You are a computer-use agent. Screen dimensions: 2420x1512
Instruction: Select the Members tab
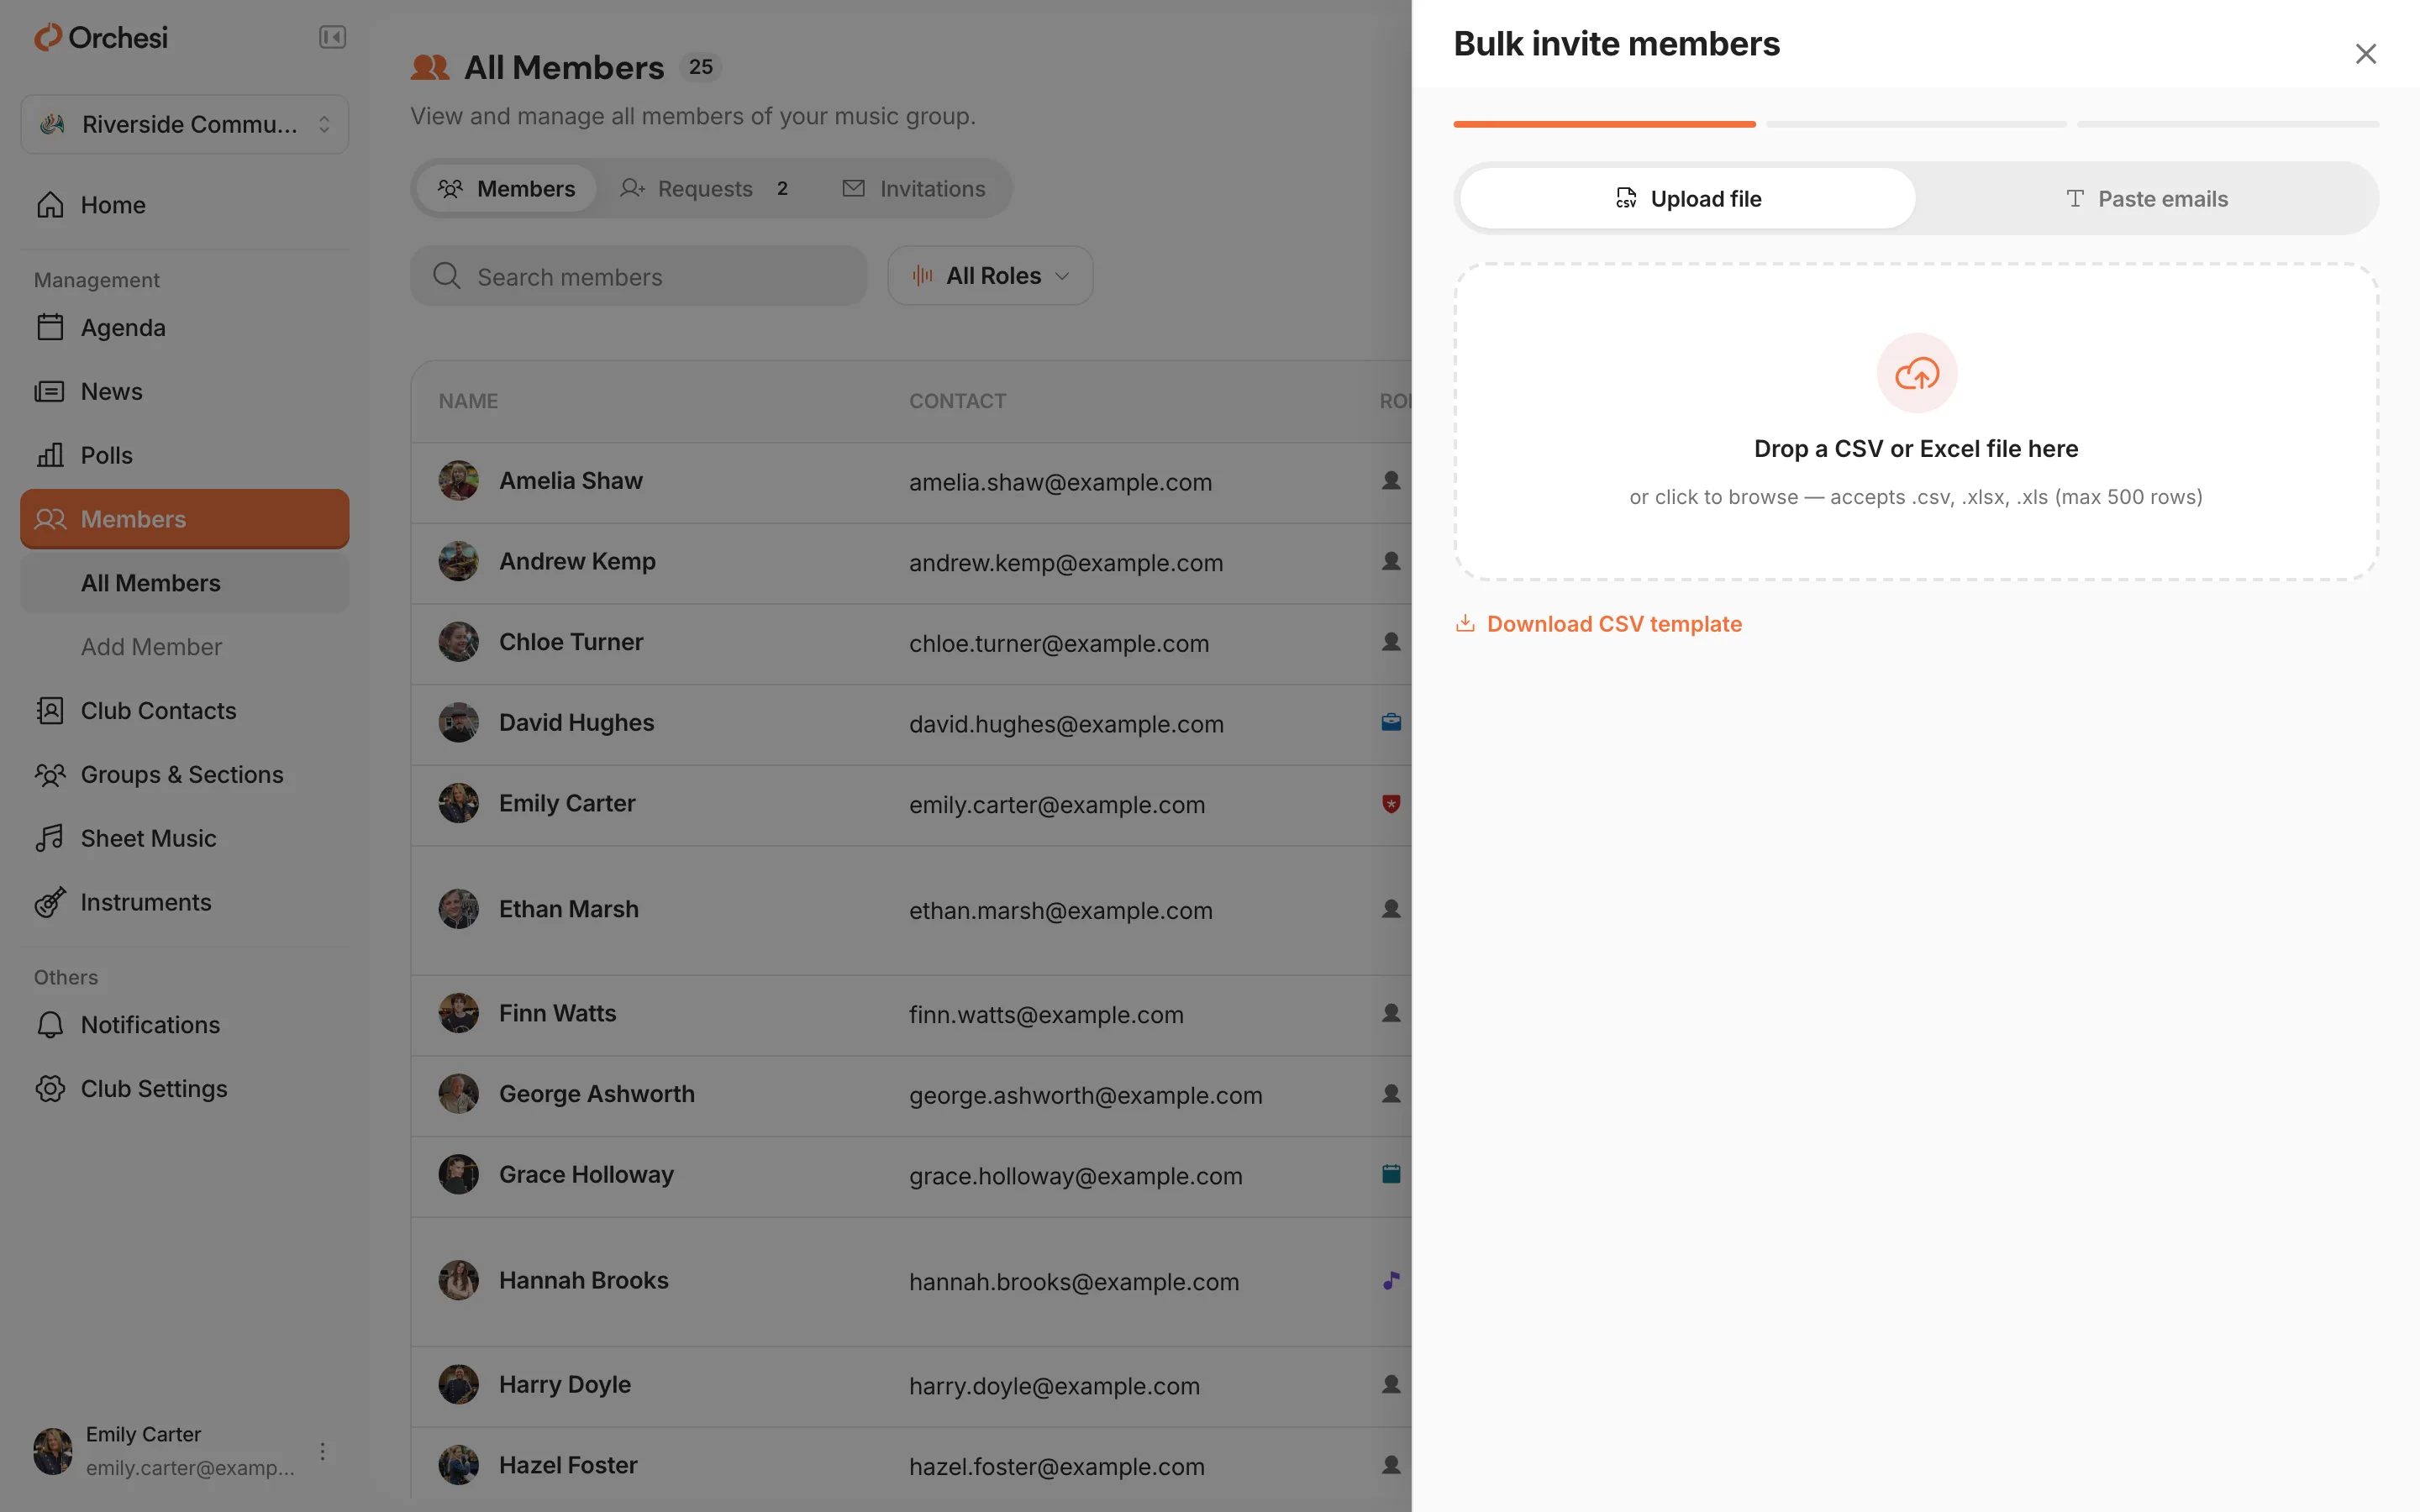pos(507,189)
